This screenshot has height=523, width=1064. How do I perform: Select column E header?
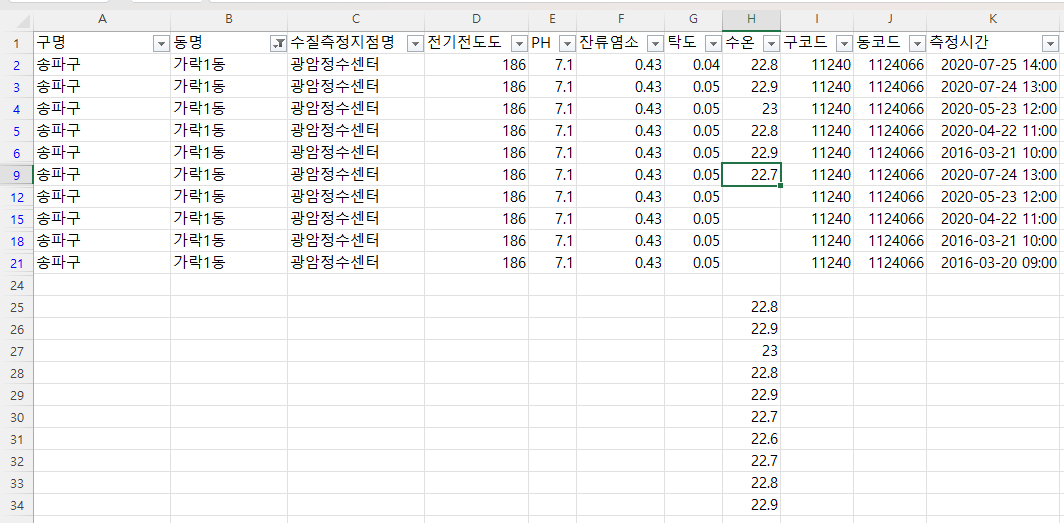tap(552, 20)
